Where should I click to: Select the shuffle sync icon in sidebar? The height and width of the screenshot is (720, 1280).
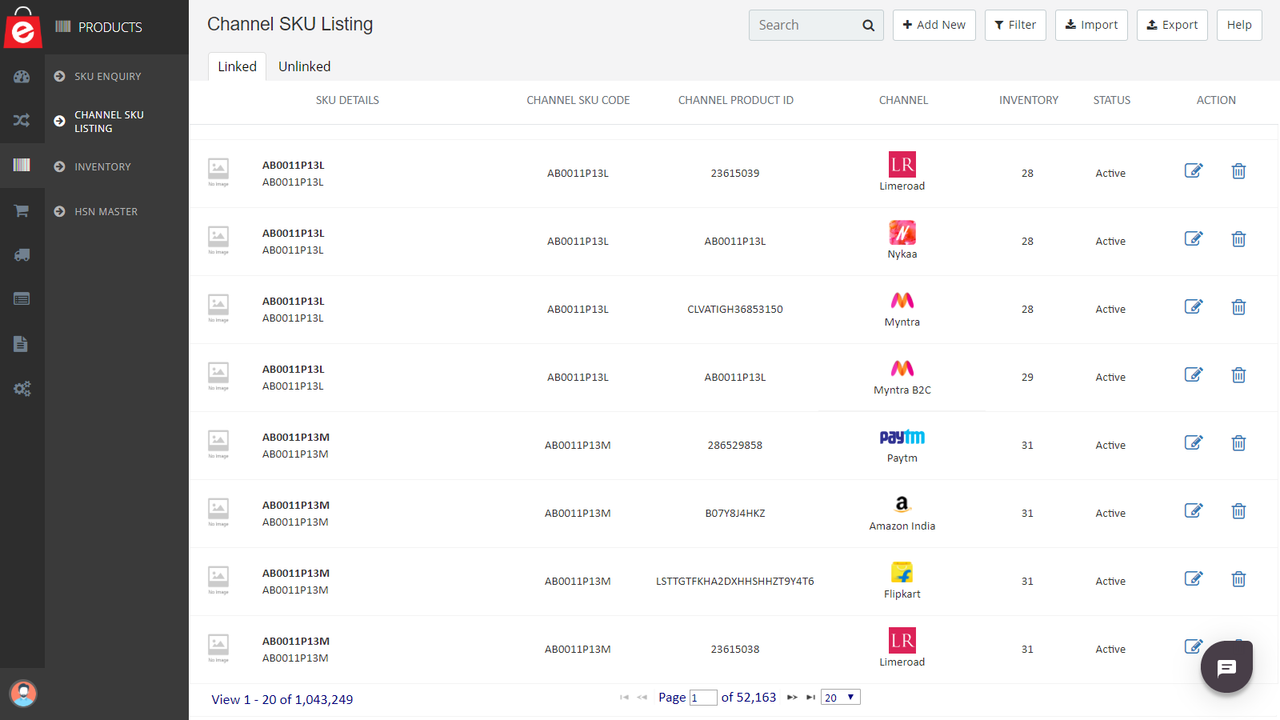click(22, 120)
